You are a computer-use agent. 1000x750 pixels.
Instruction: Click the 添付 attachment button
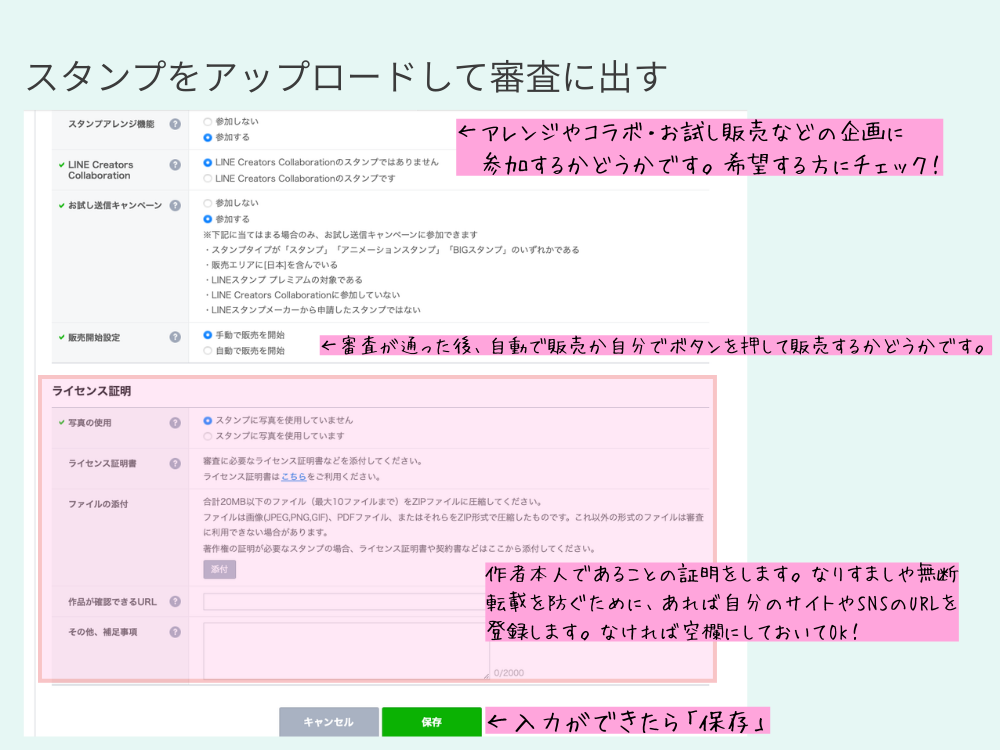(x=219, y=569)
